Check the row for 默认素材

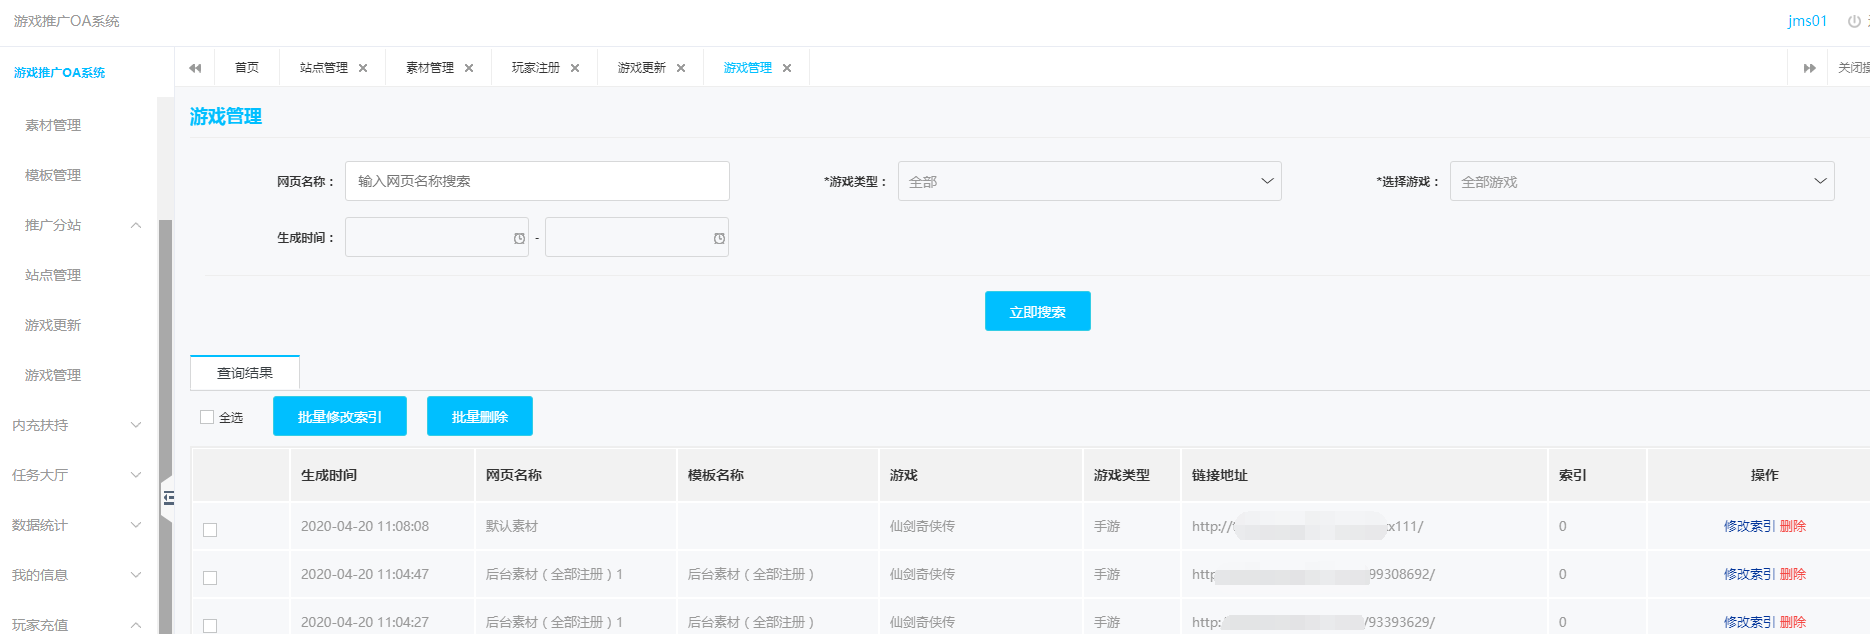click(210, 529)
